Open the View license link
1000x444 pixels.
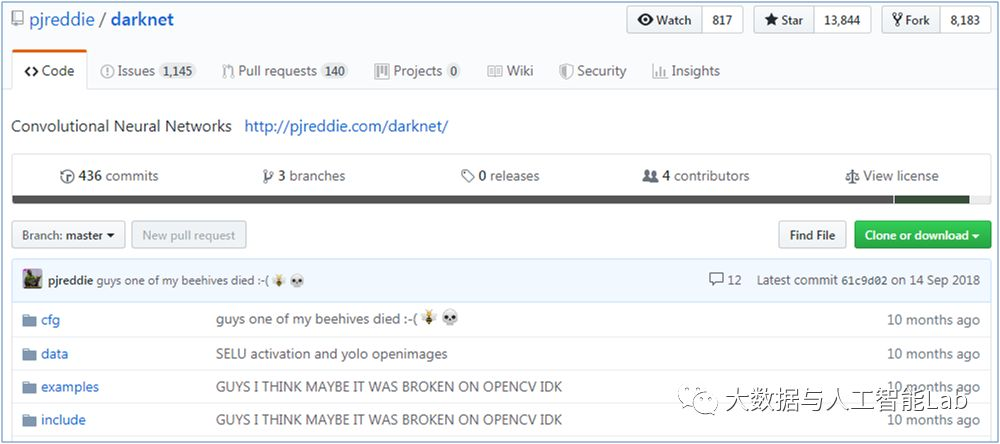pyautogui.click(x=892, y=176)
